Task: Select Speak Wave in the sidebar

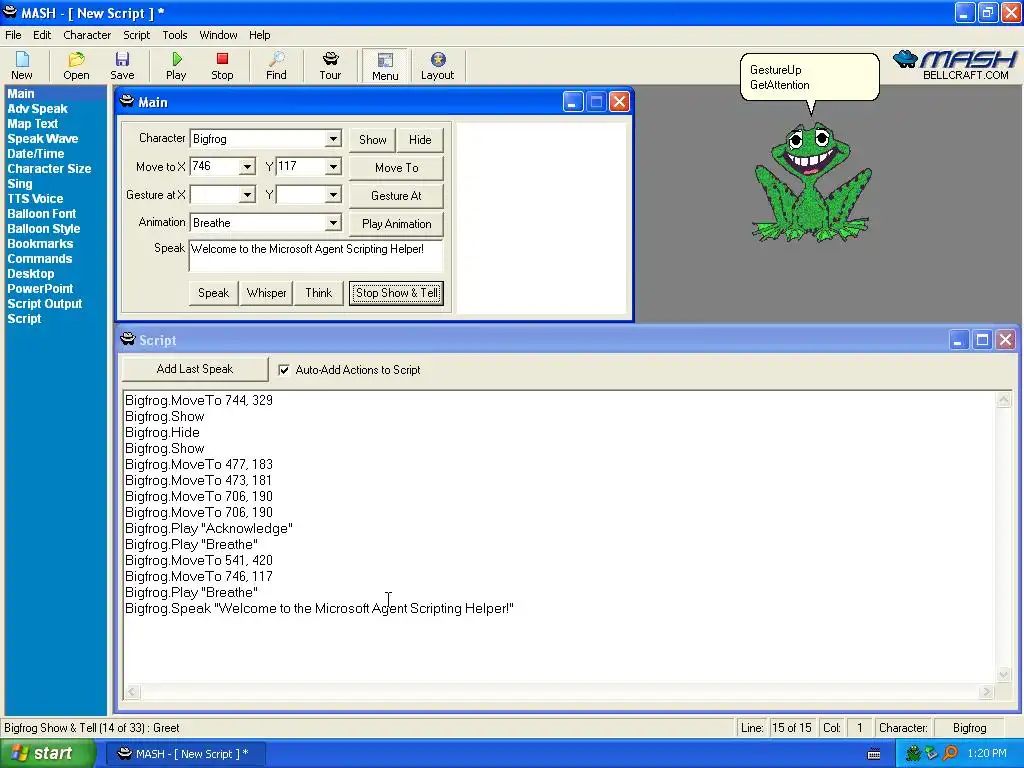Action: (42, 139)
